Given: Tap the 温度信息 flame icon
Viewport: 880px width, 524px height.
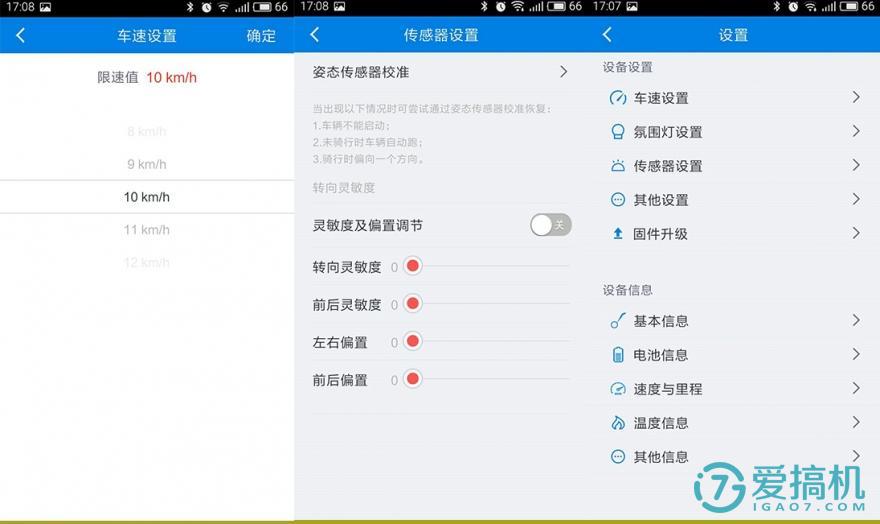Looking at the screenshot, I should click(x=617, y=422).
